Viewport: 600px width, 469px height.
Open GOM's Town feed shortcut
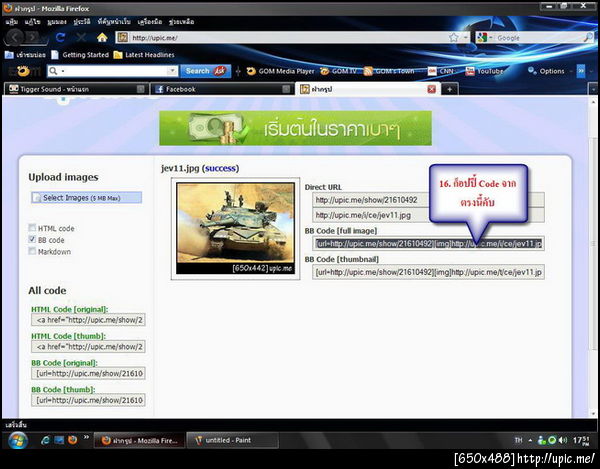pos(389,71)
